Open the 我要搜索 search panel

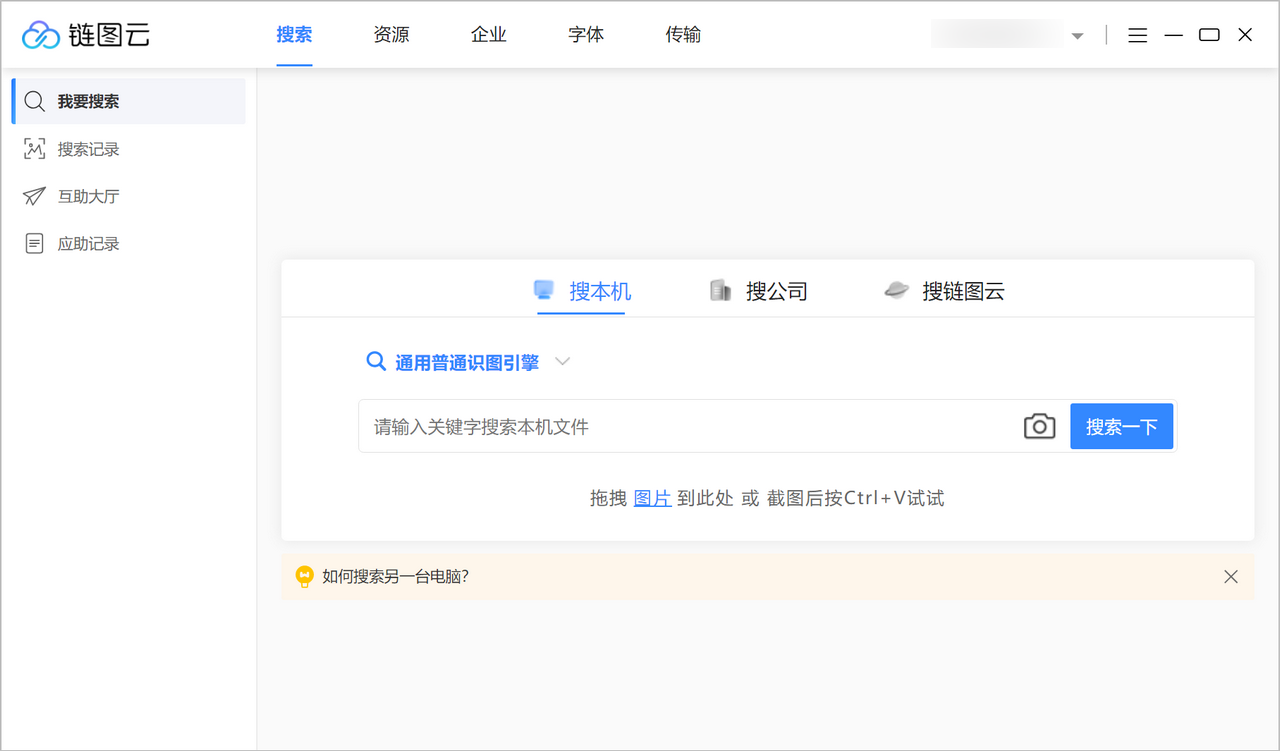pyautogui.click(x=89, y=101)
